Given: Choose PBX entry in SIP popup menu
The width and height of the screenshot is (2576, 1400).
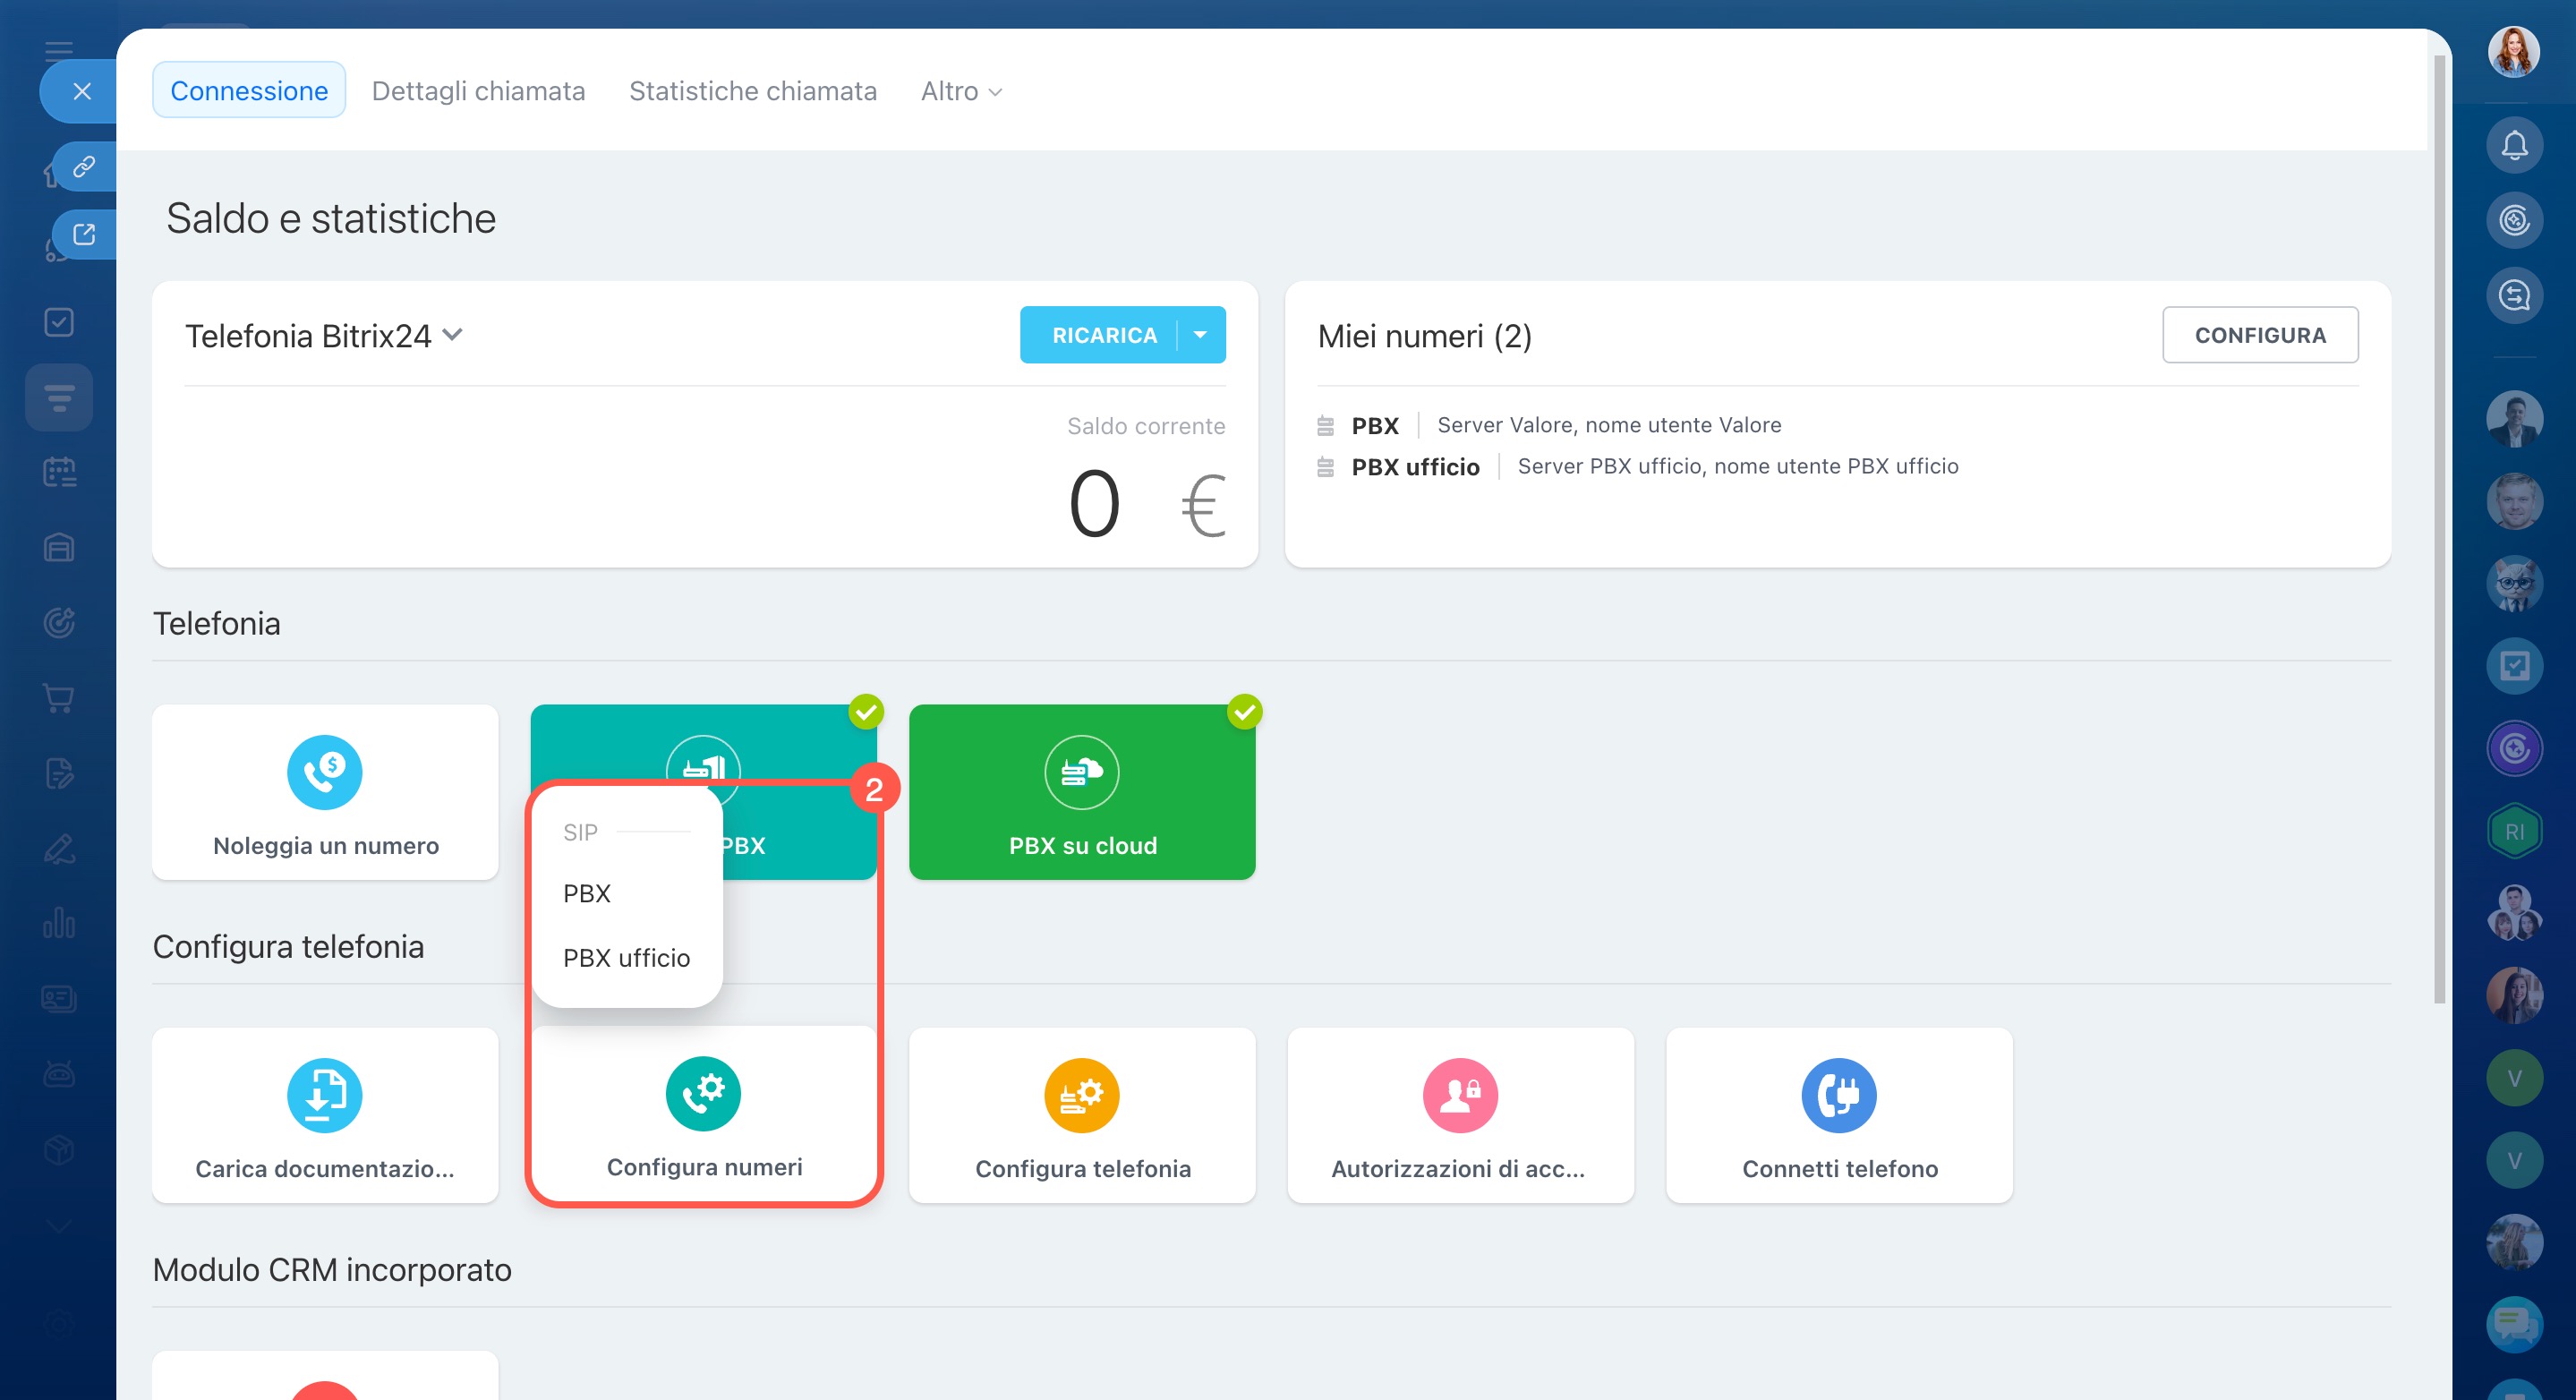Looking at the screenshot, I should [x=587, y=893].
